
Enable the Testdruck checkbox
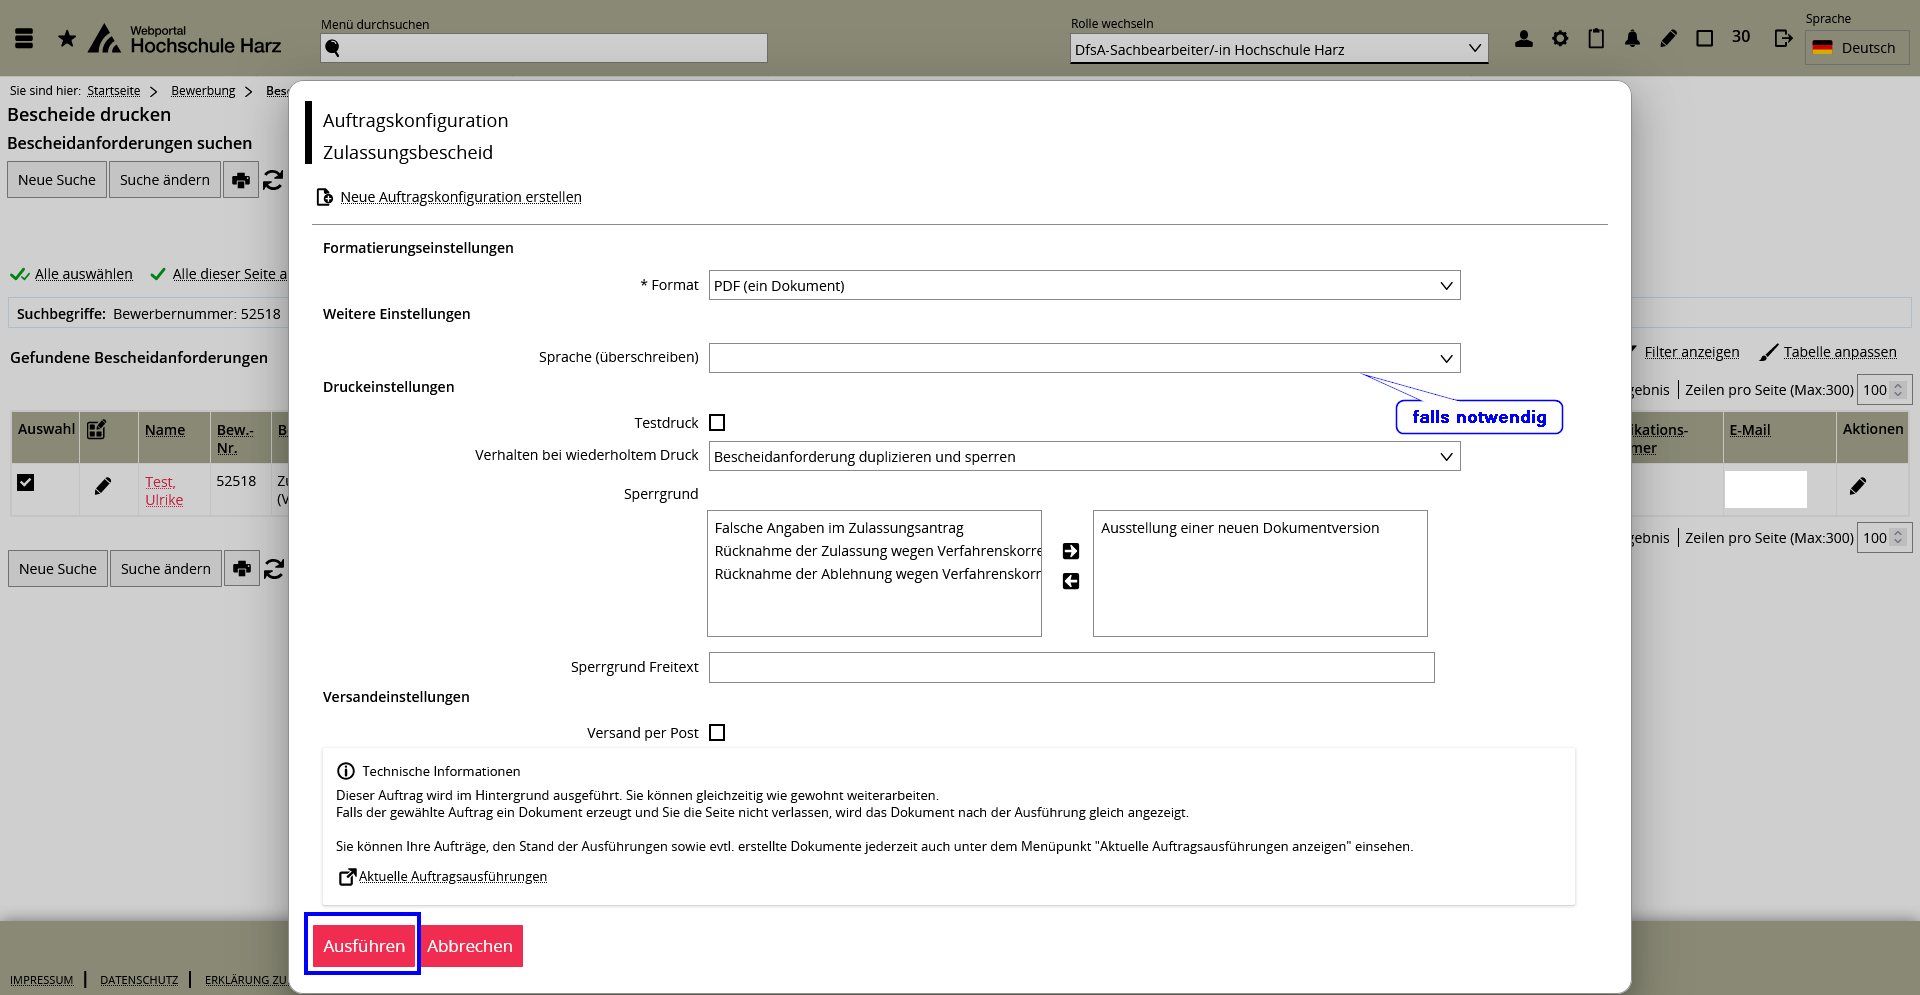(717, 423)
